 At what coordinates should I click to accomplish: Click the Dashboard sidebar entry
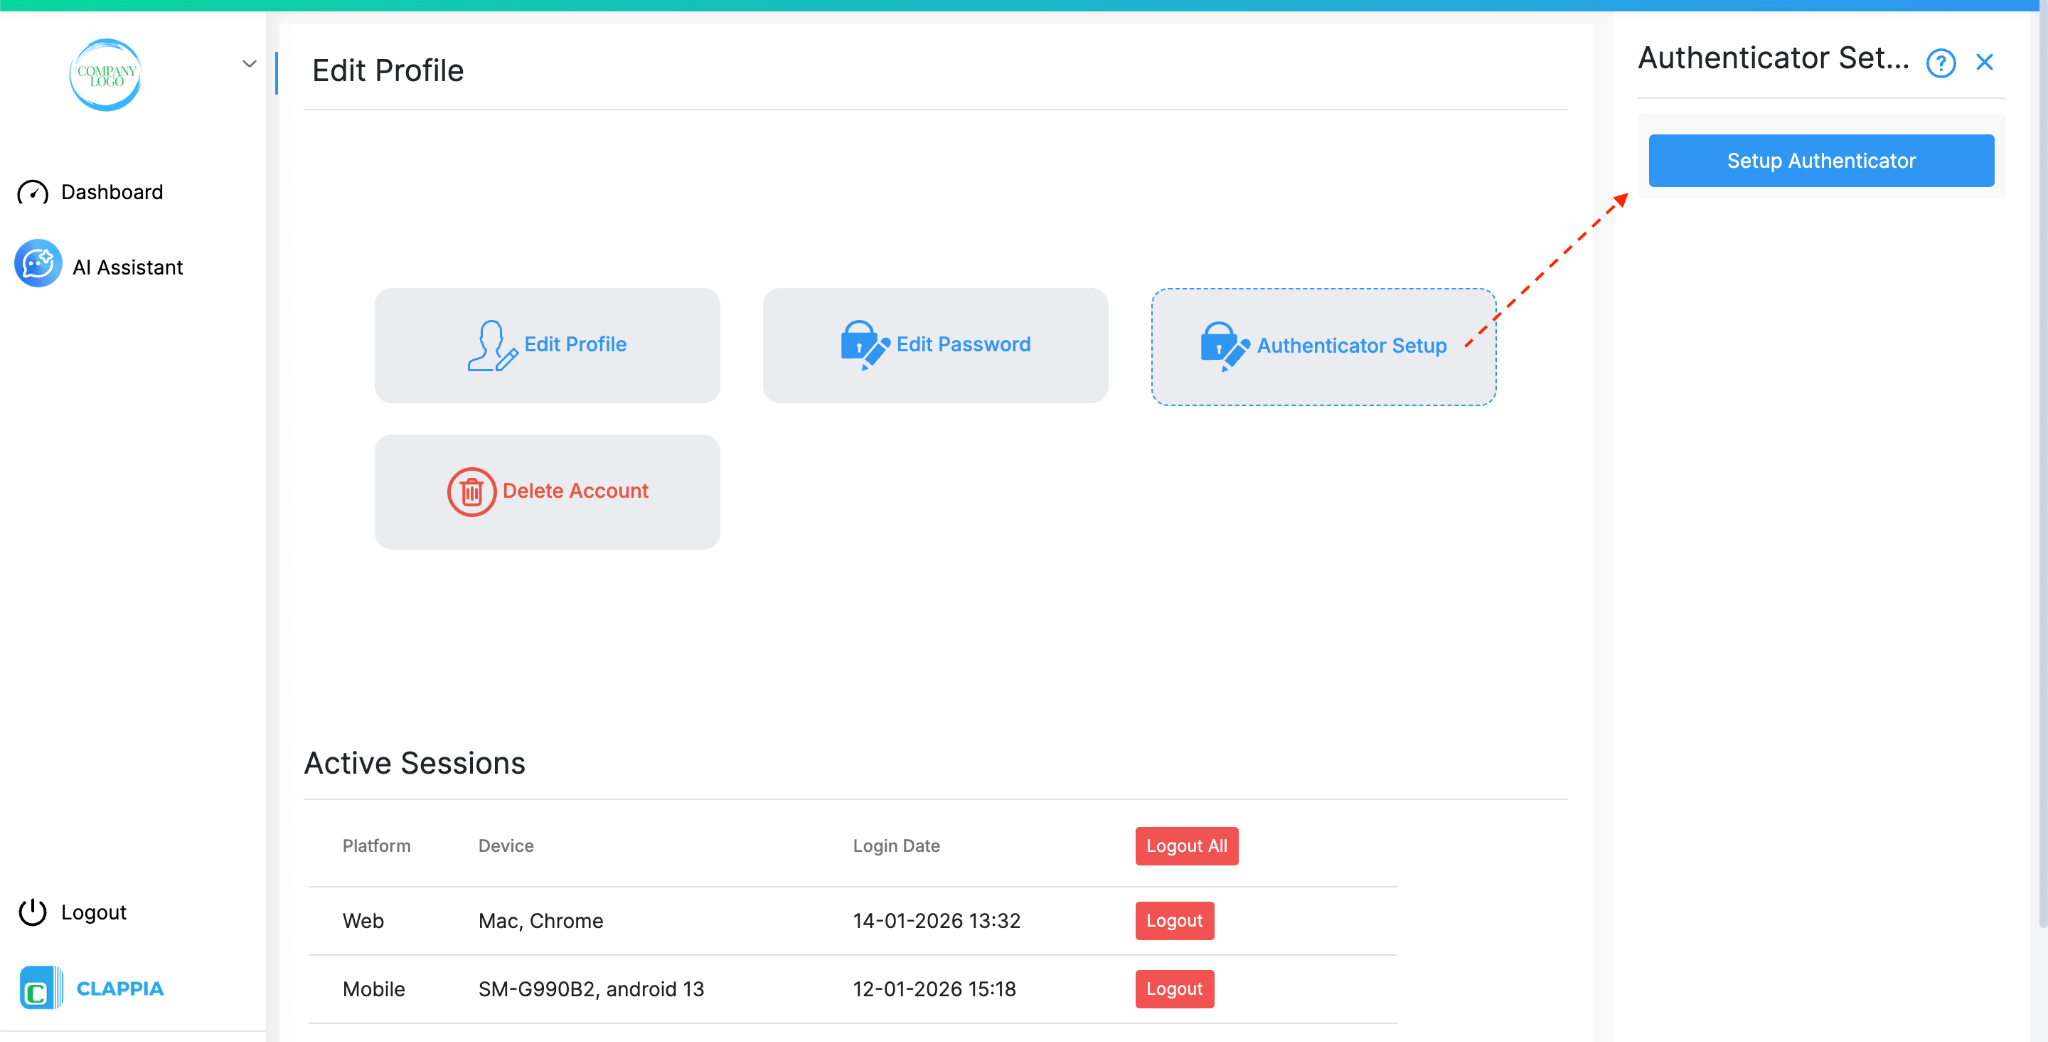[112, 192]
